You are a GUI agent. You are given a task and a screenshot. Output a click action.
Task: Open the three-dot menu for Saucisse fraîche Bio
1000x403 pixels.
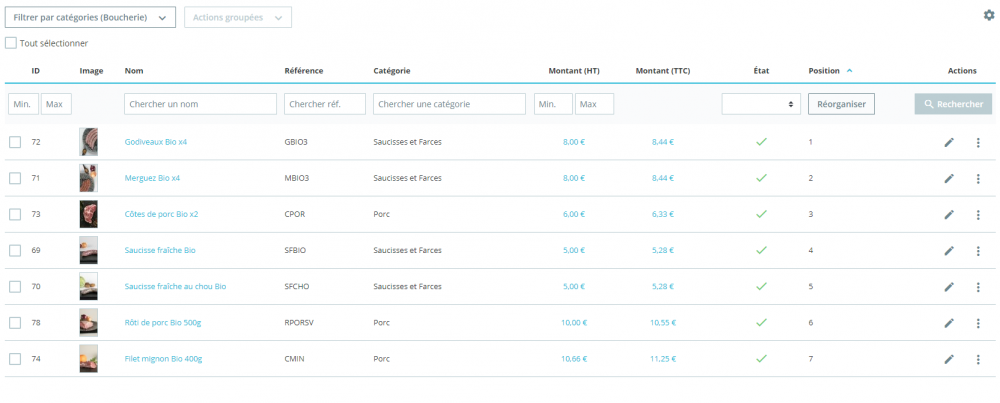[x=978, y=250]
